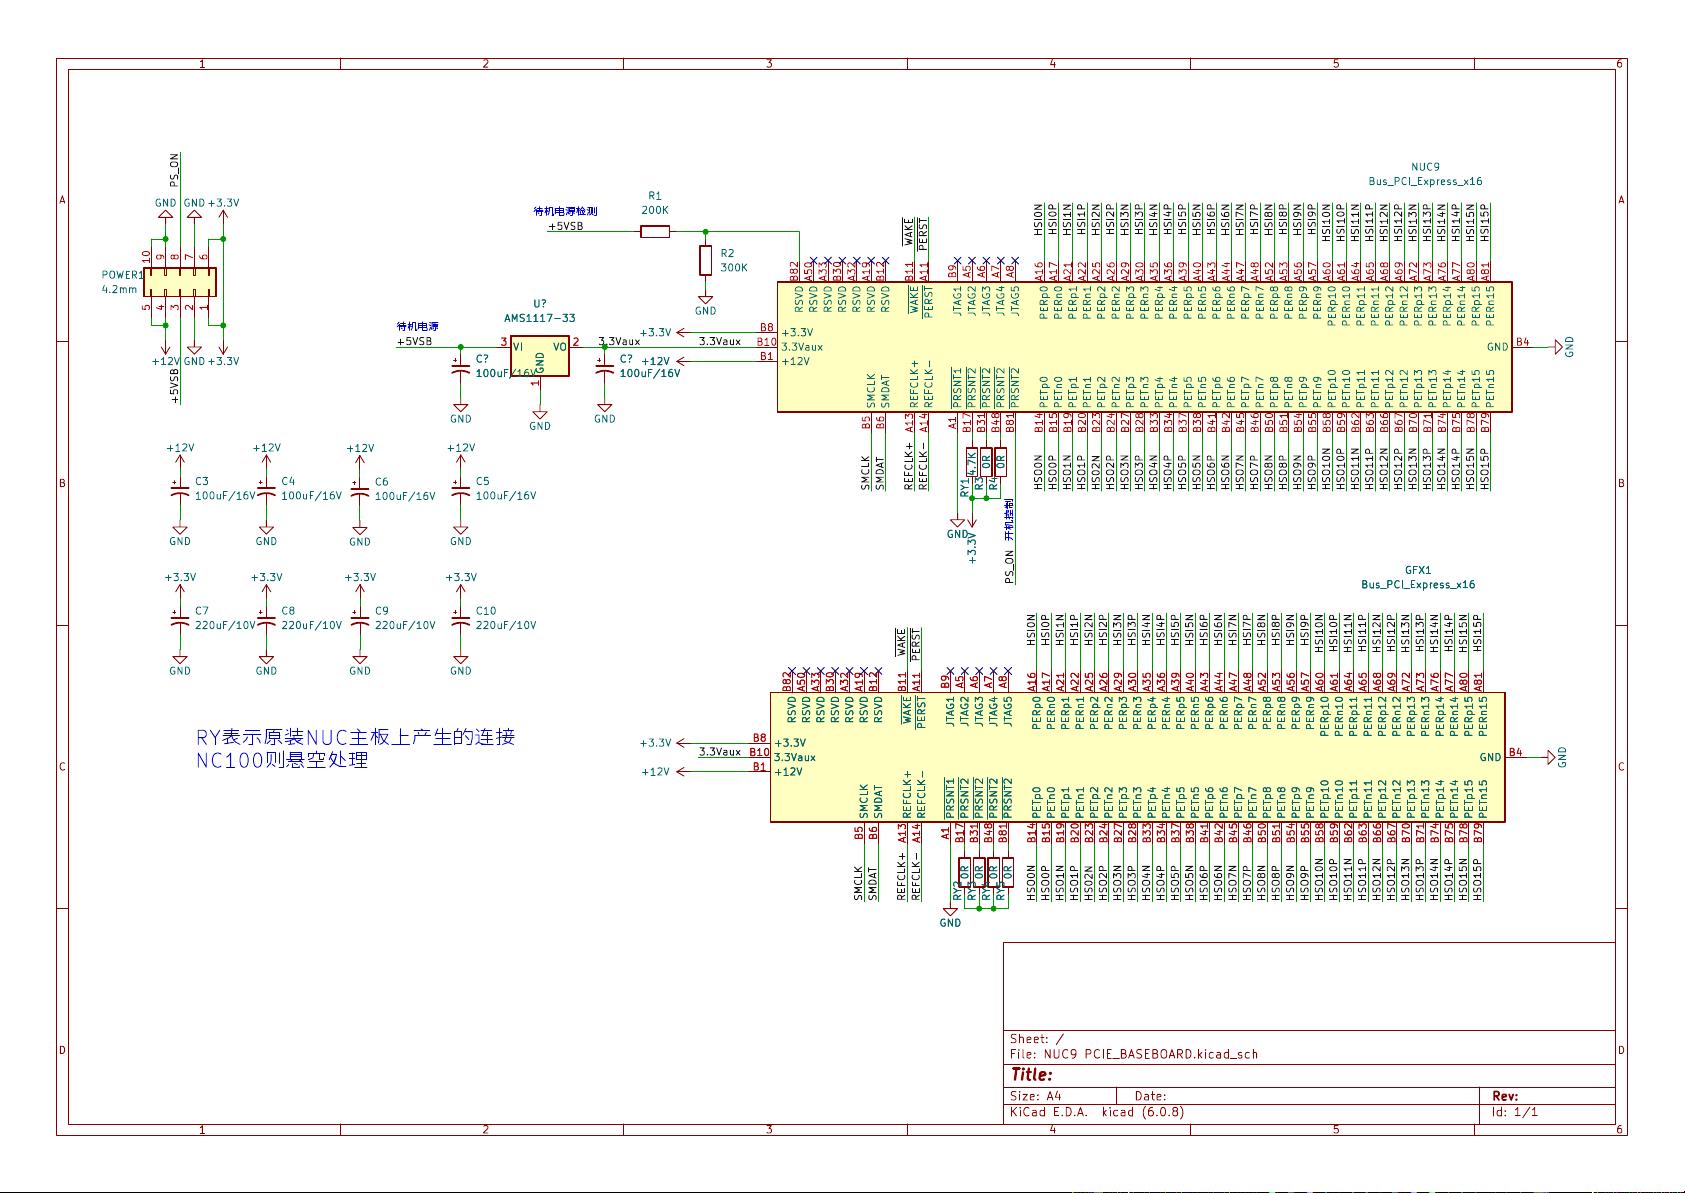The width and height of the screenshot is (1685, 1193).
Task: Click the blue RY note text
Action: (x=355, y=737)
